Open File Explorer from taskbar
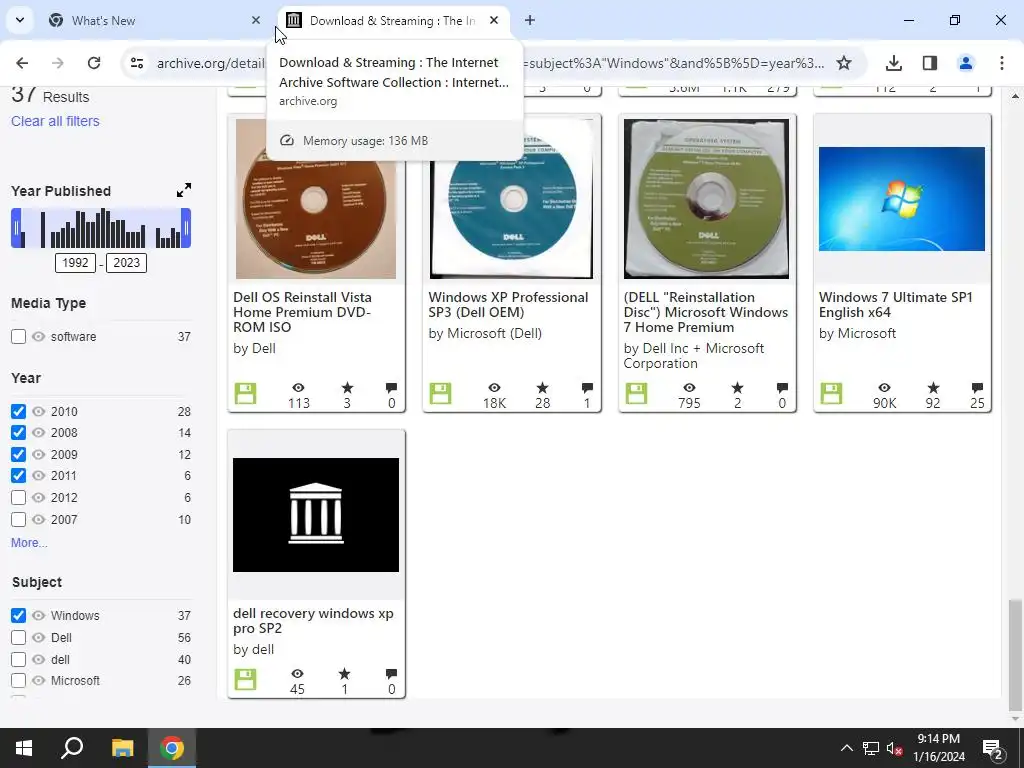 [122, 748]
